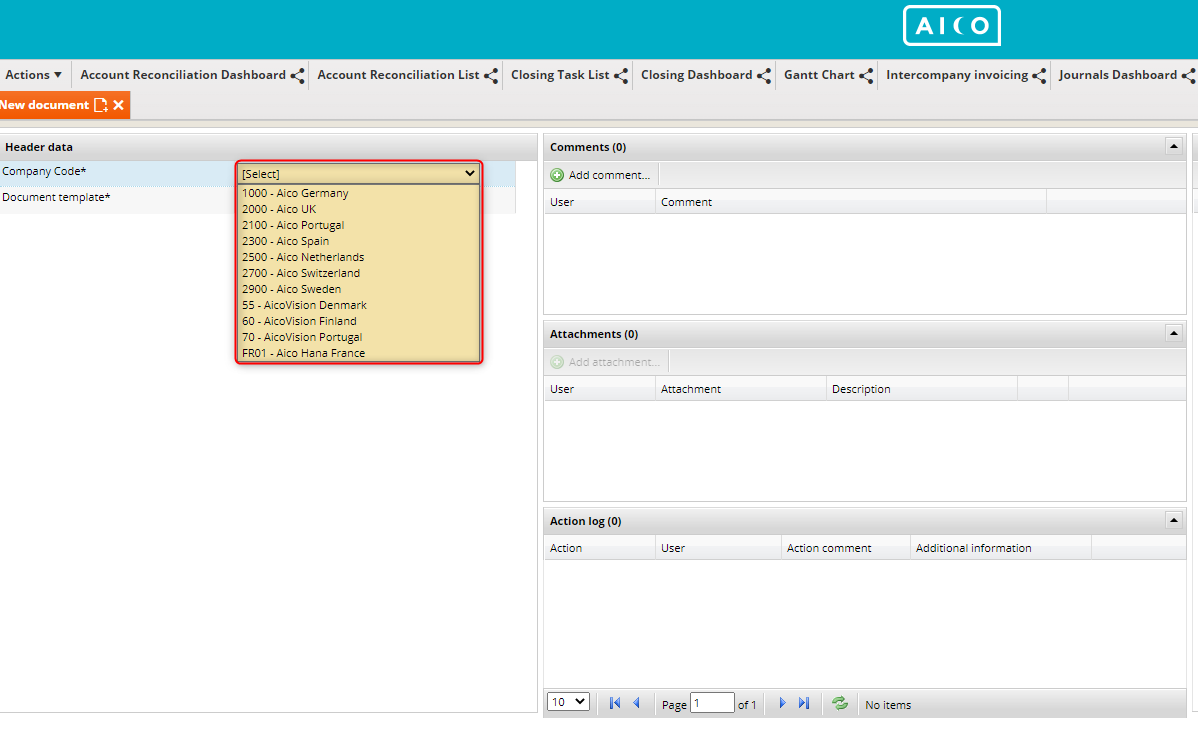Collapse the Action log panel

coord(1174,521)
